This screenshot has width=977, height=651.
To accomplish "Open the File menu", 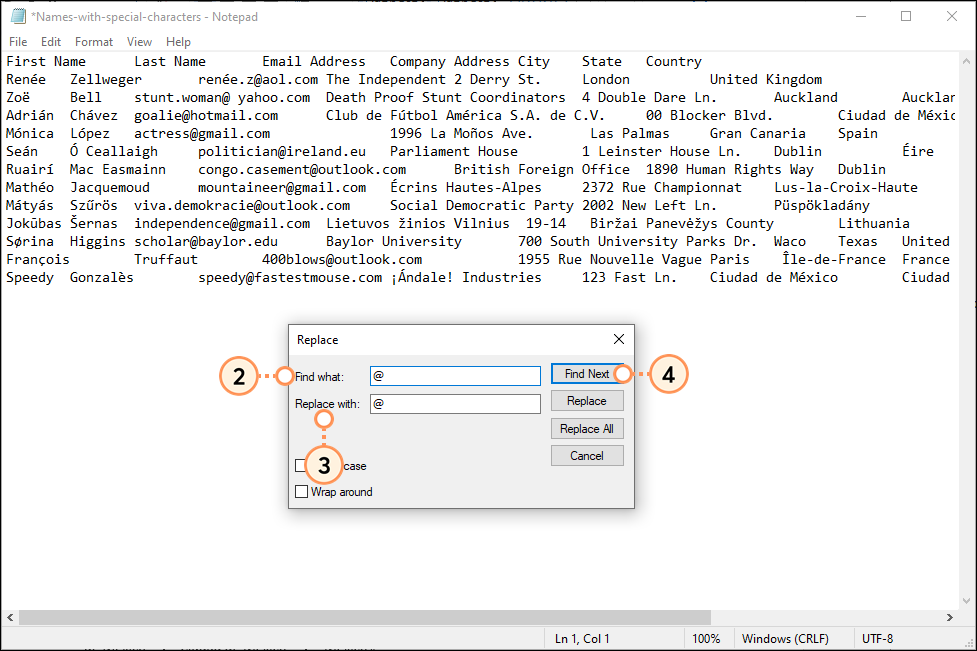I will pos(18,42).
